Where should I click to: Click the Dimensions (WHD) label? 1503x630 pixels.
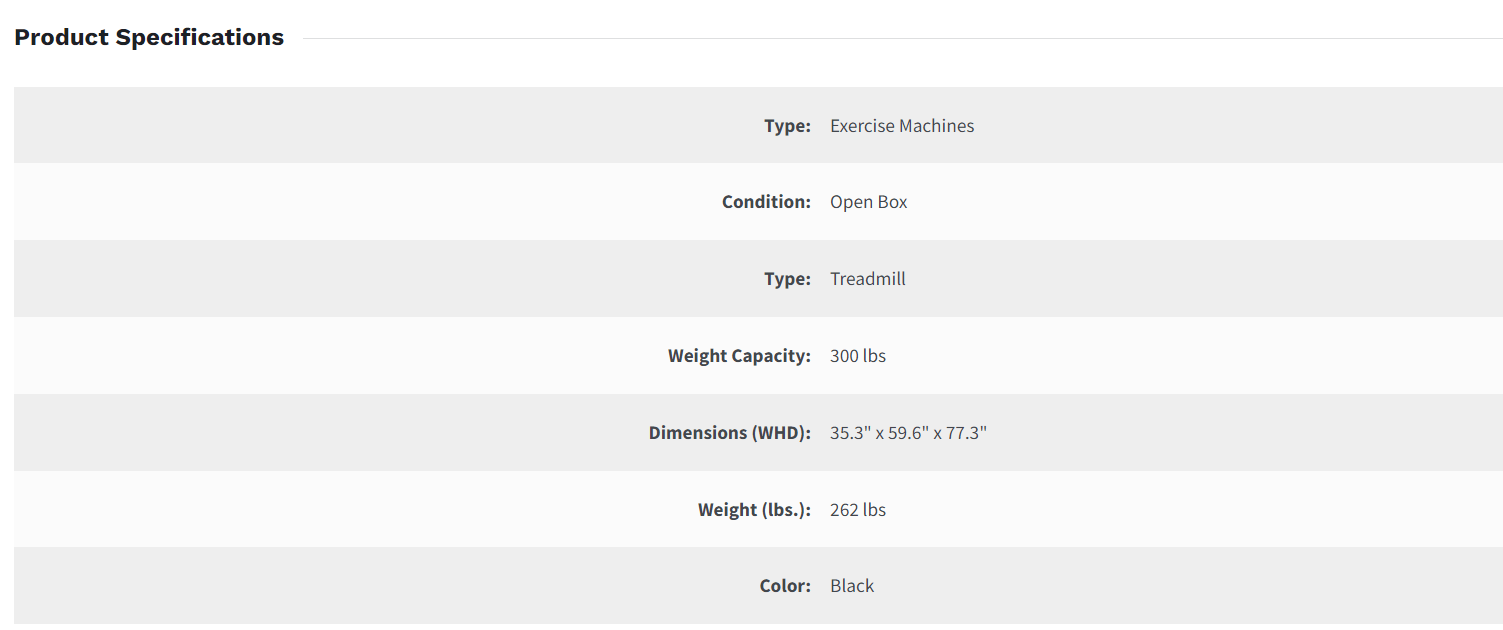point(729,433)
